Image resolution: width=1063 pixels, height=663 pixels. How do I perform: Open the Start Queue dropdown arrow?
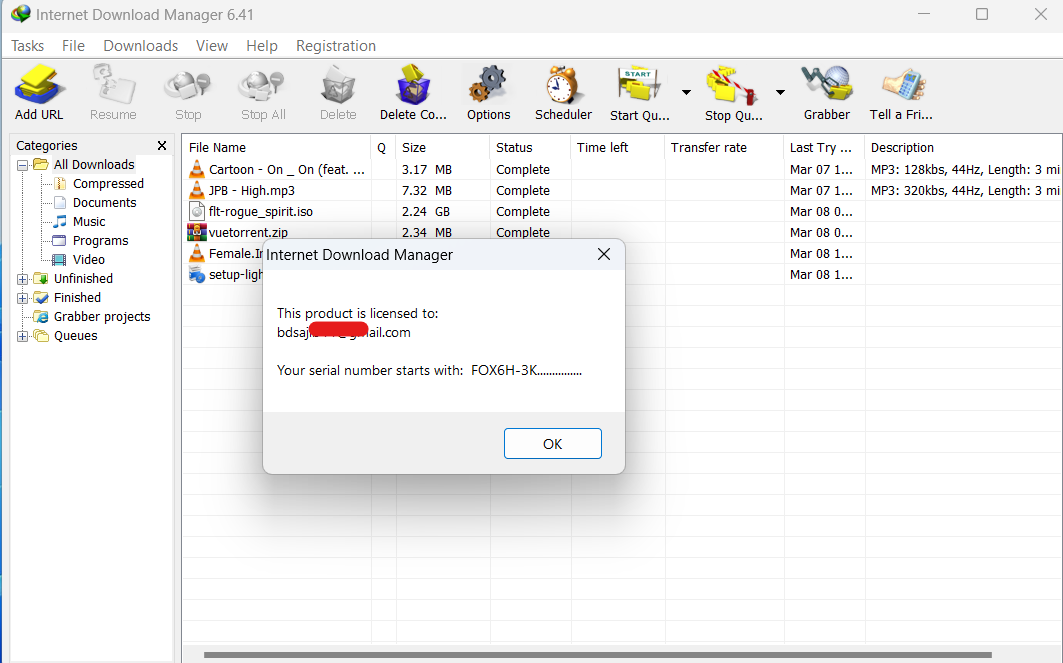point(686,92)
